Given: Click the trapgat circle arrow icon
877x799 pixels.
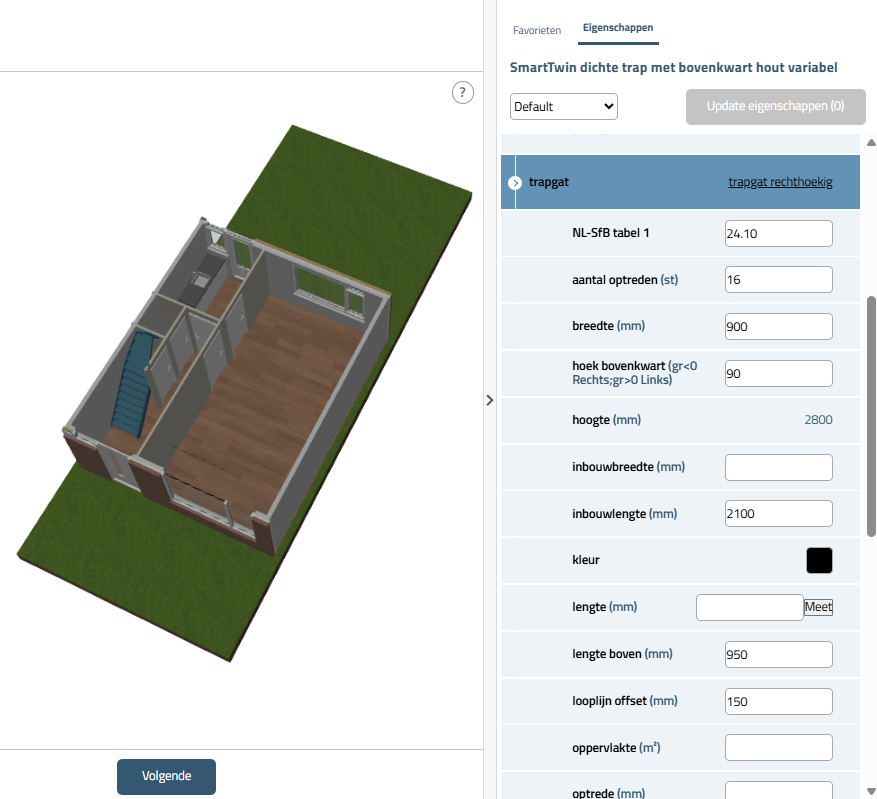Looking at the screenshot, I should [515, 183].
